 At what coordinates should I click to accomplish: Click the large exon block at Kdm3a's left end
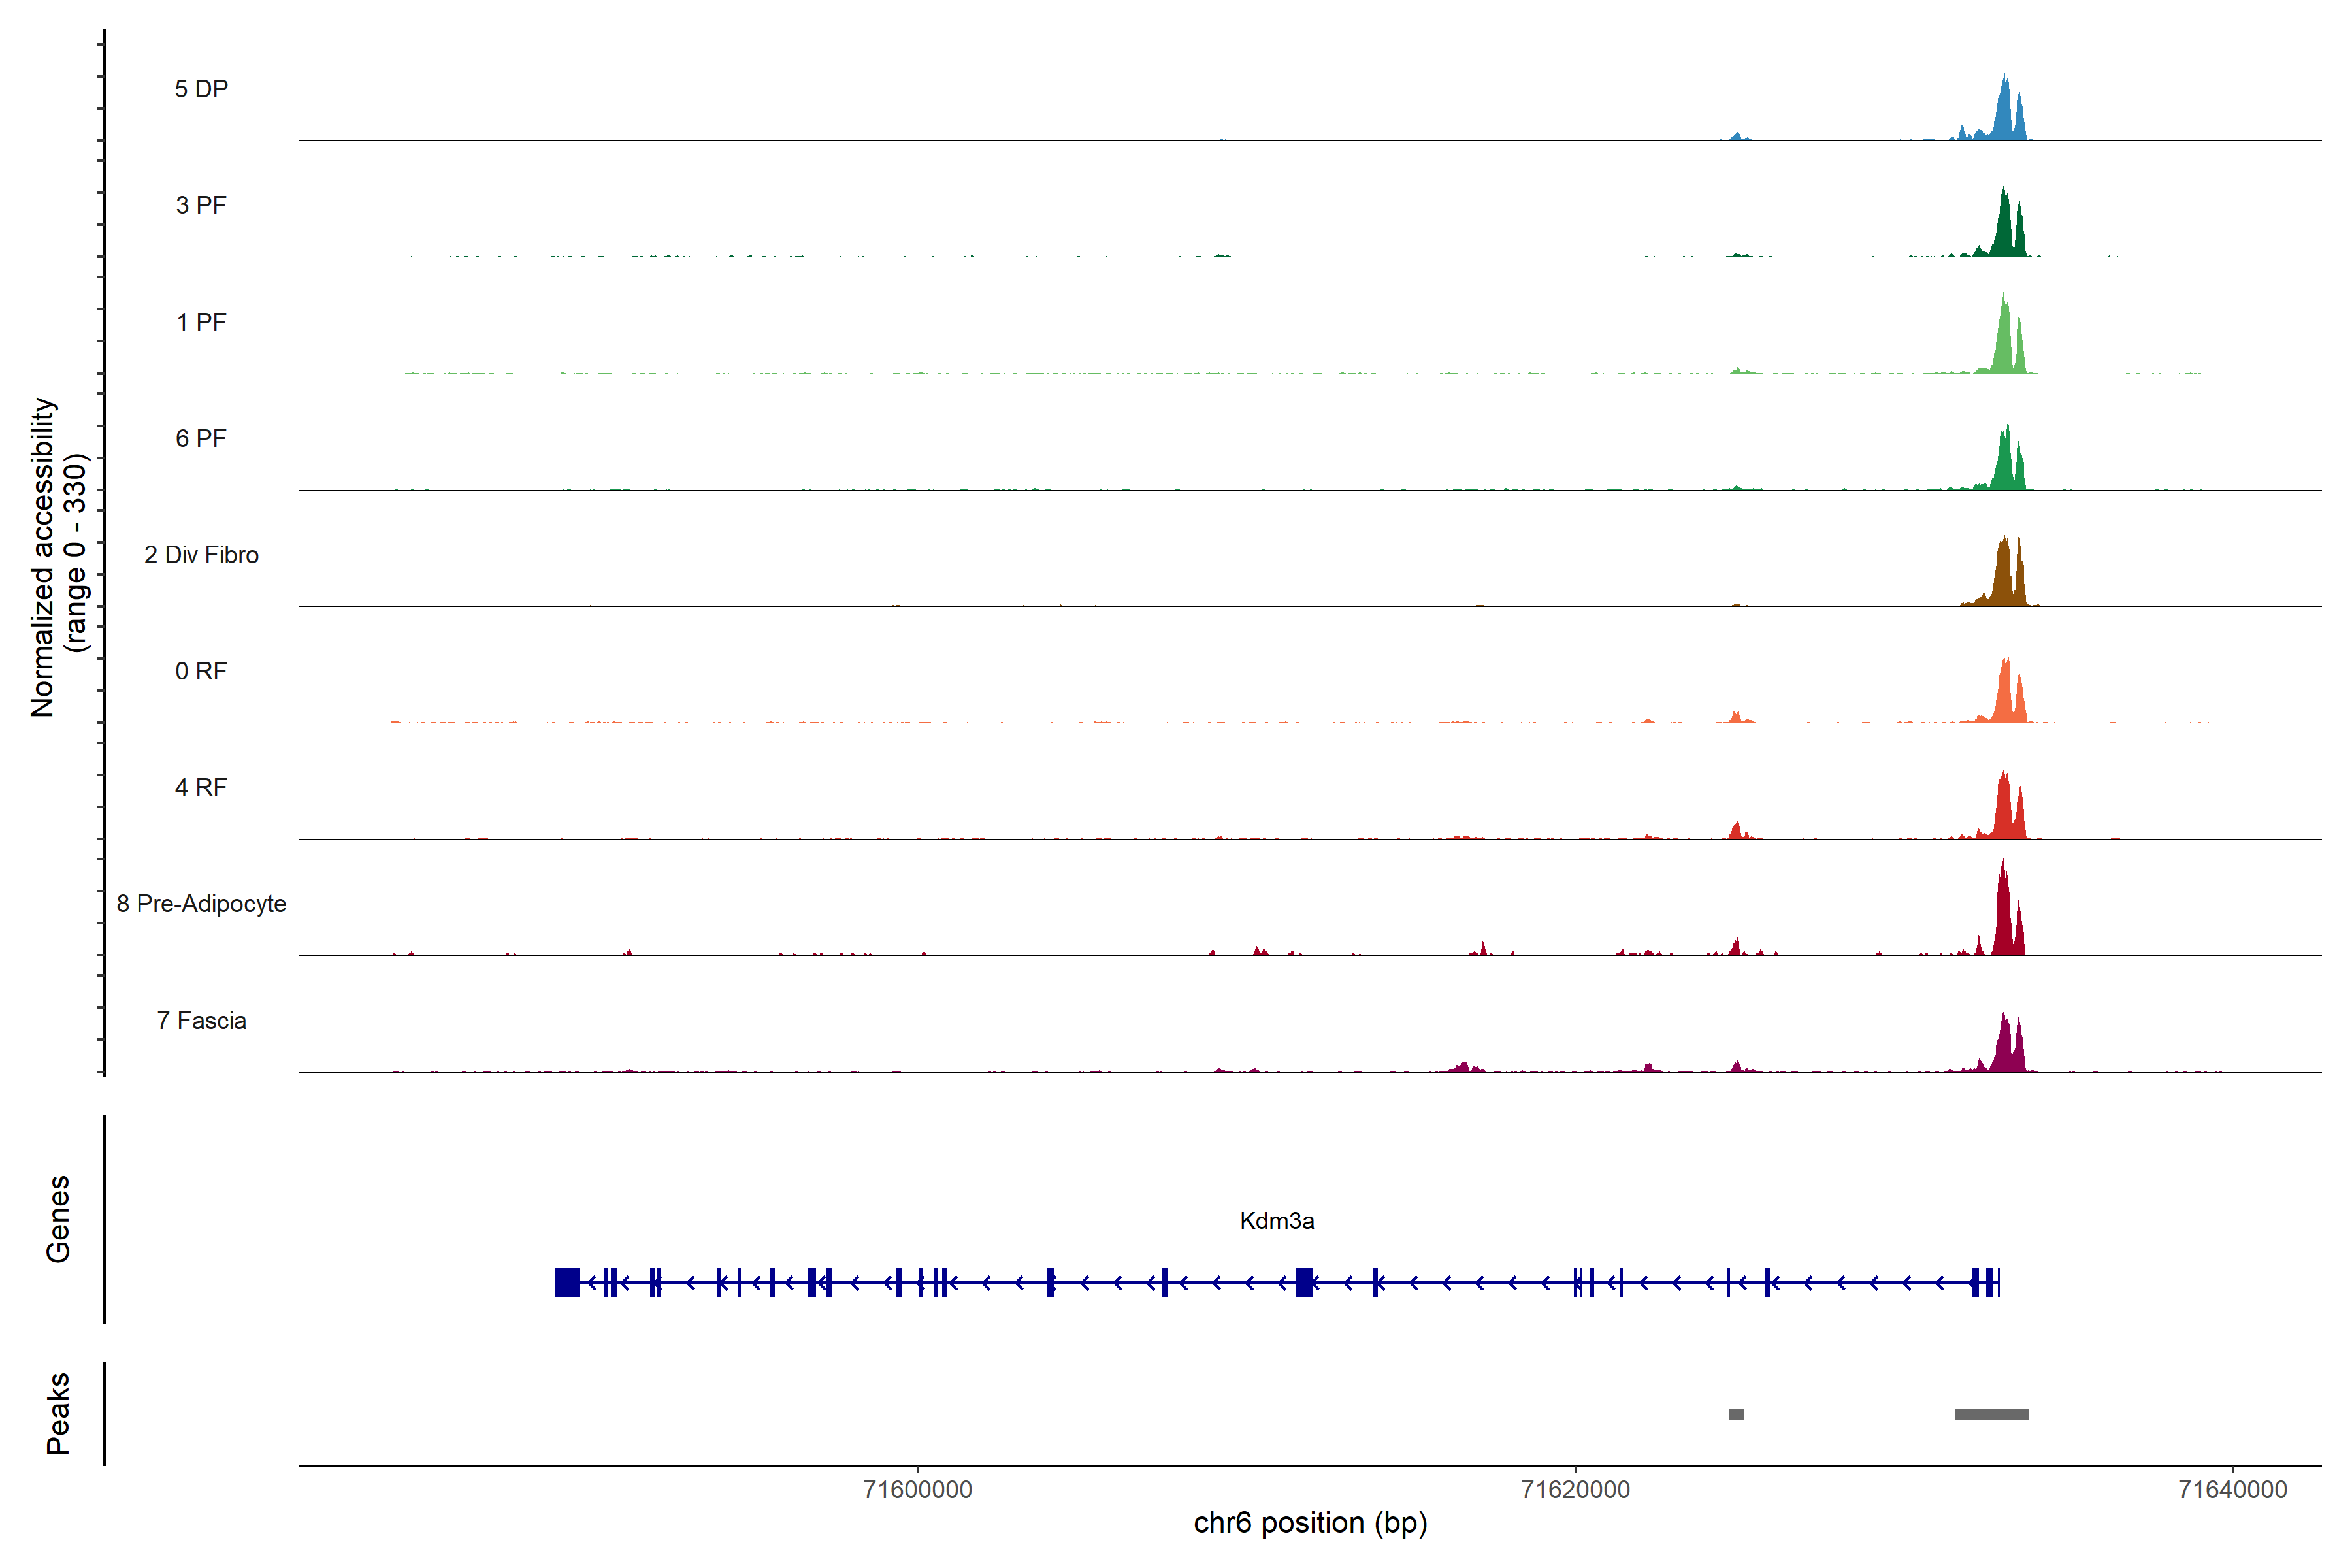(x=567, y=1282)
